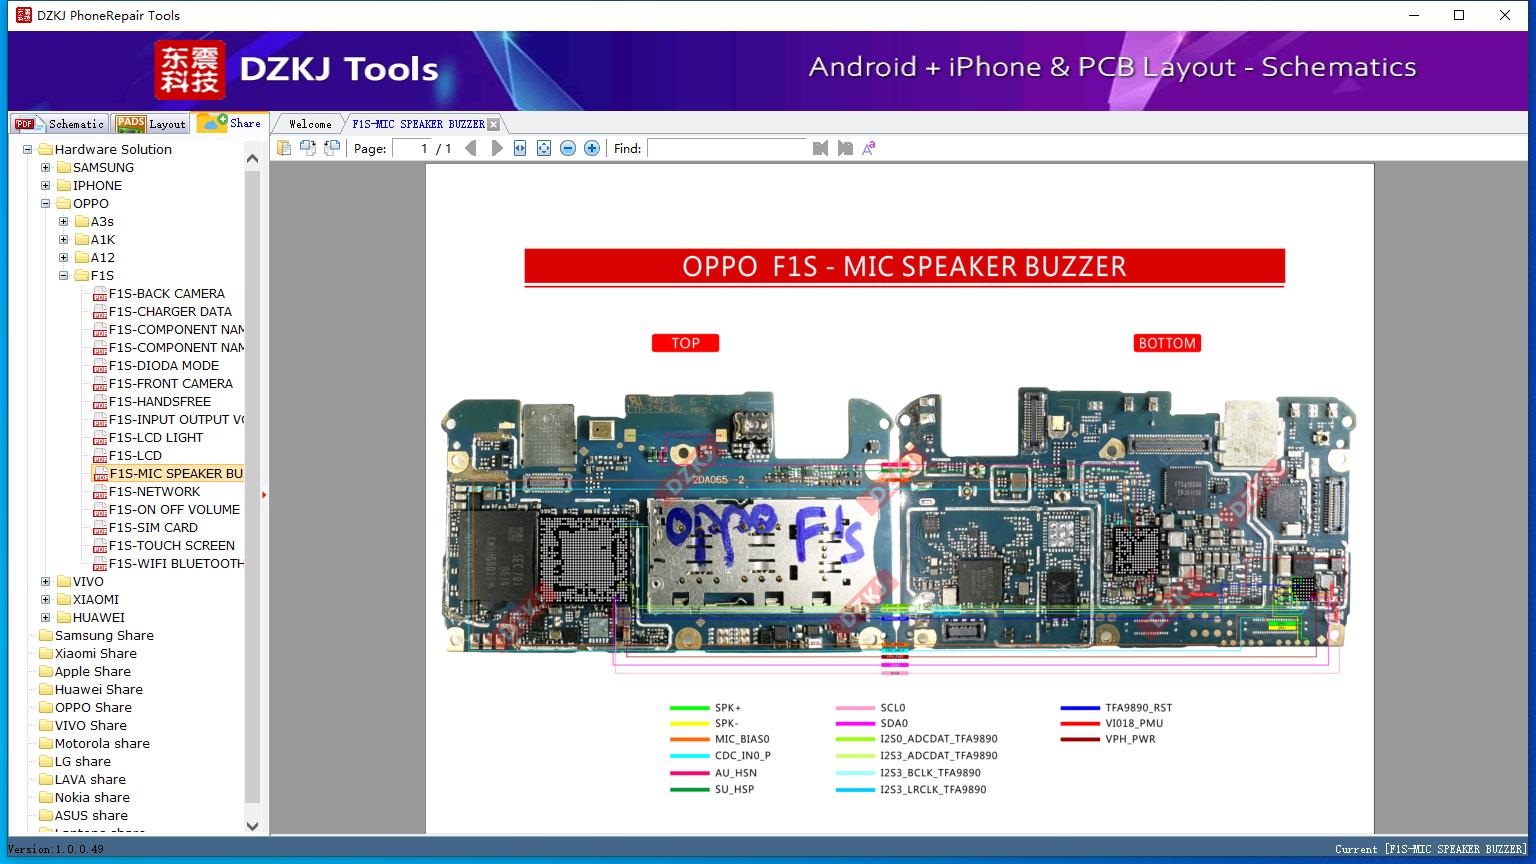
Task: Select the LG share folder
Action: (83, 762)
